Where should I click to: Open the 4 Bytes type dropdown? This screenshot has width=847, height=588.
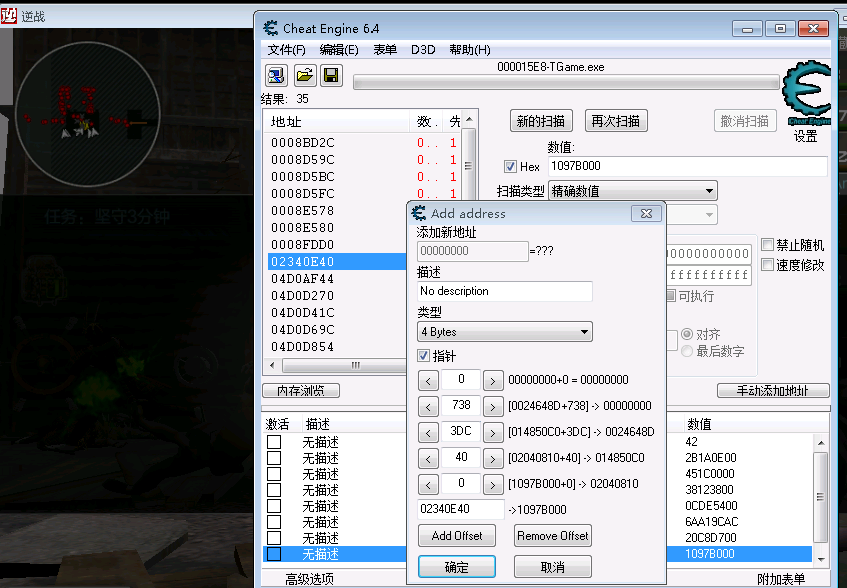505,332
